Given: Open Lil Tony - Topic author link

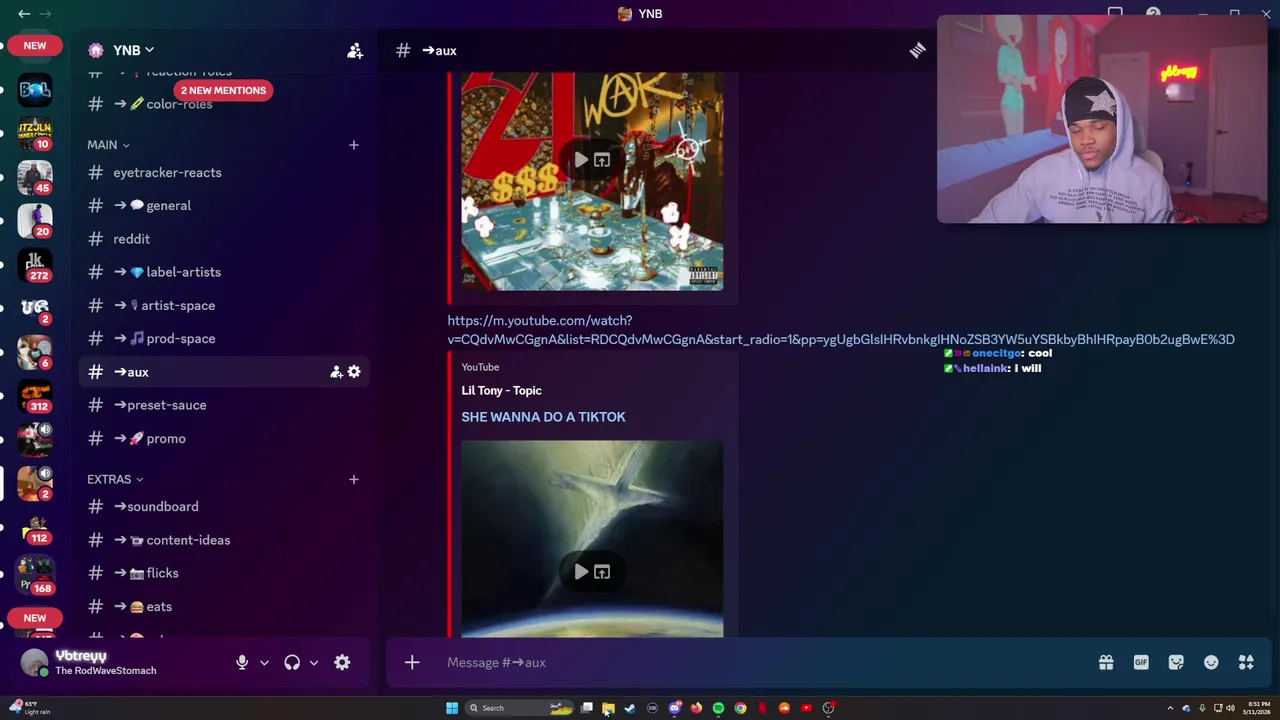Looking at the screenshot, I should point(501,390).
